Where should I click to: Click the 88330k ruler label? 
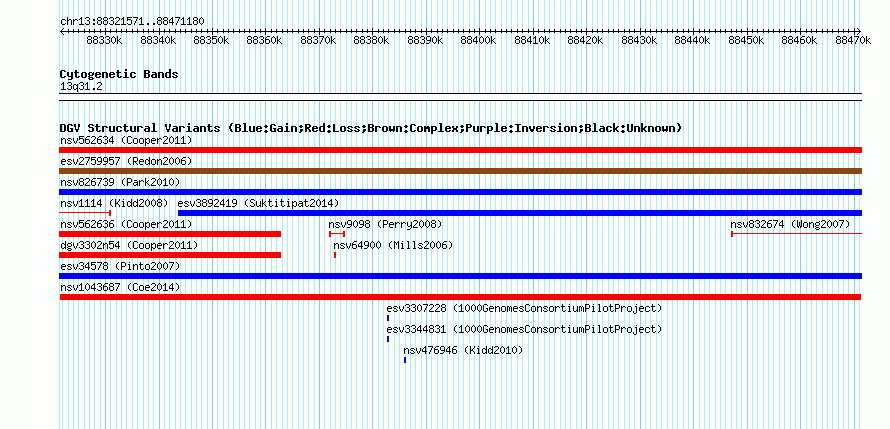pos(104,41)
